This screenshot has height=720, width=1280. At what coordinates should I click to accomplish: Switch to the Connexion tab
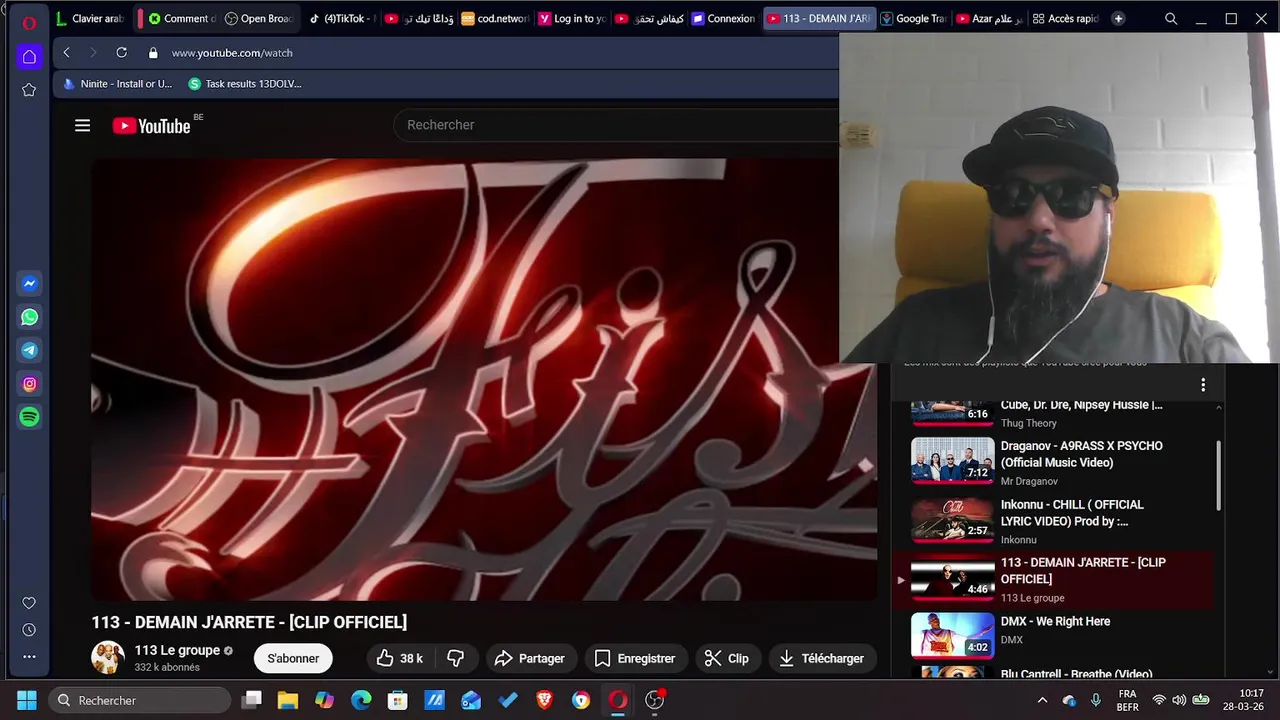723,18
